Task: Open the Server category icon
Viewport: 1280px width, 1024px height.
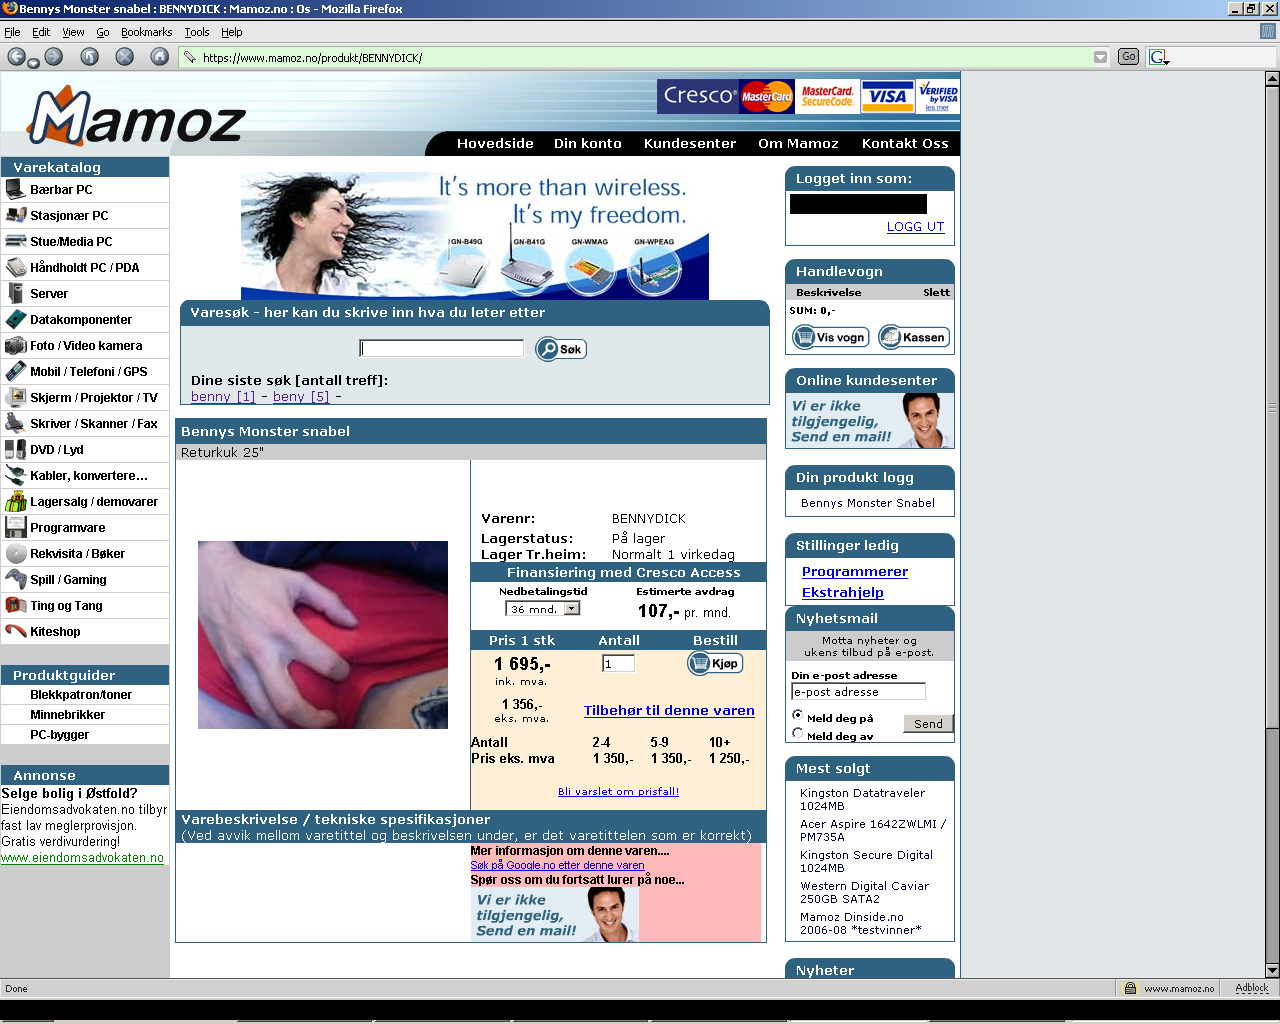Action: (15, 293)
